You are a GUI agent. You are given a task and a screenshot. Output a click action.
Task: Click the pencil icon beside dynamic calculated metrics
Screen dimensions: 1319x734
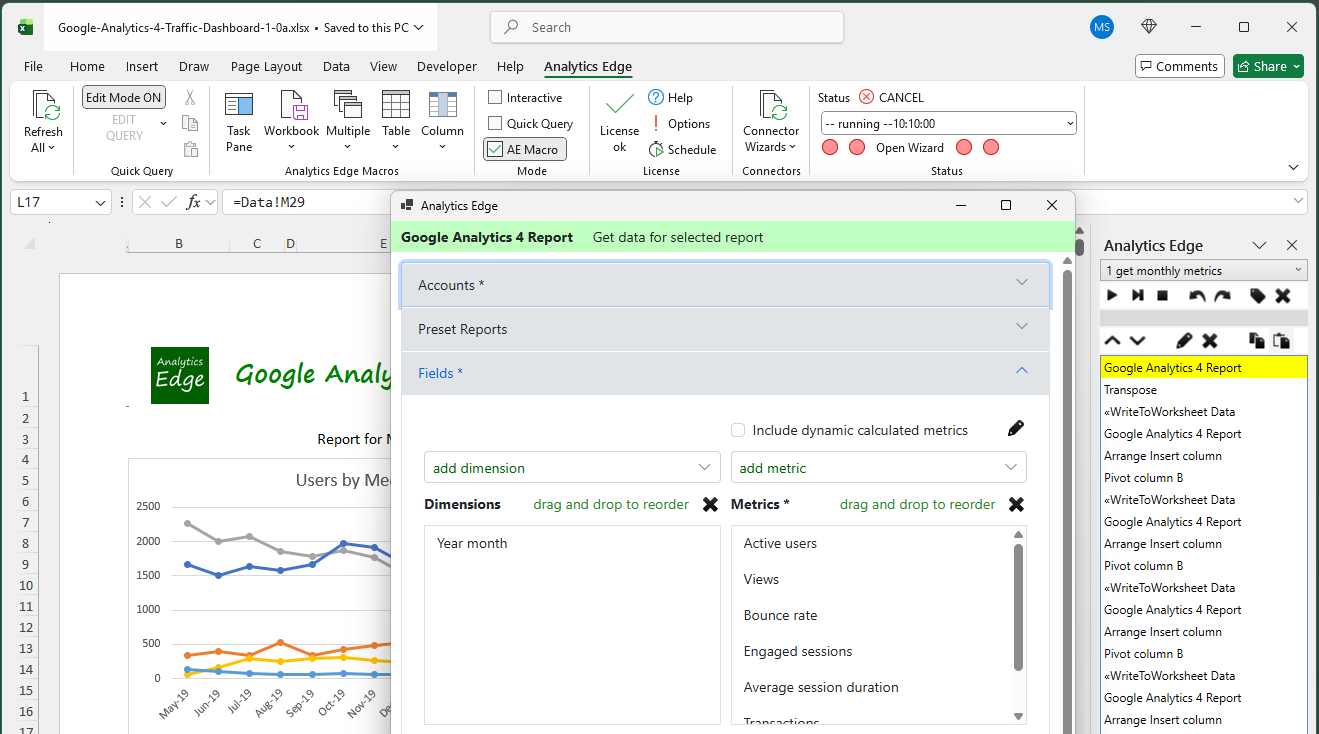1016,429
